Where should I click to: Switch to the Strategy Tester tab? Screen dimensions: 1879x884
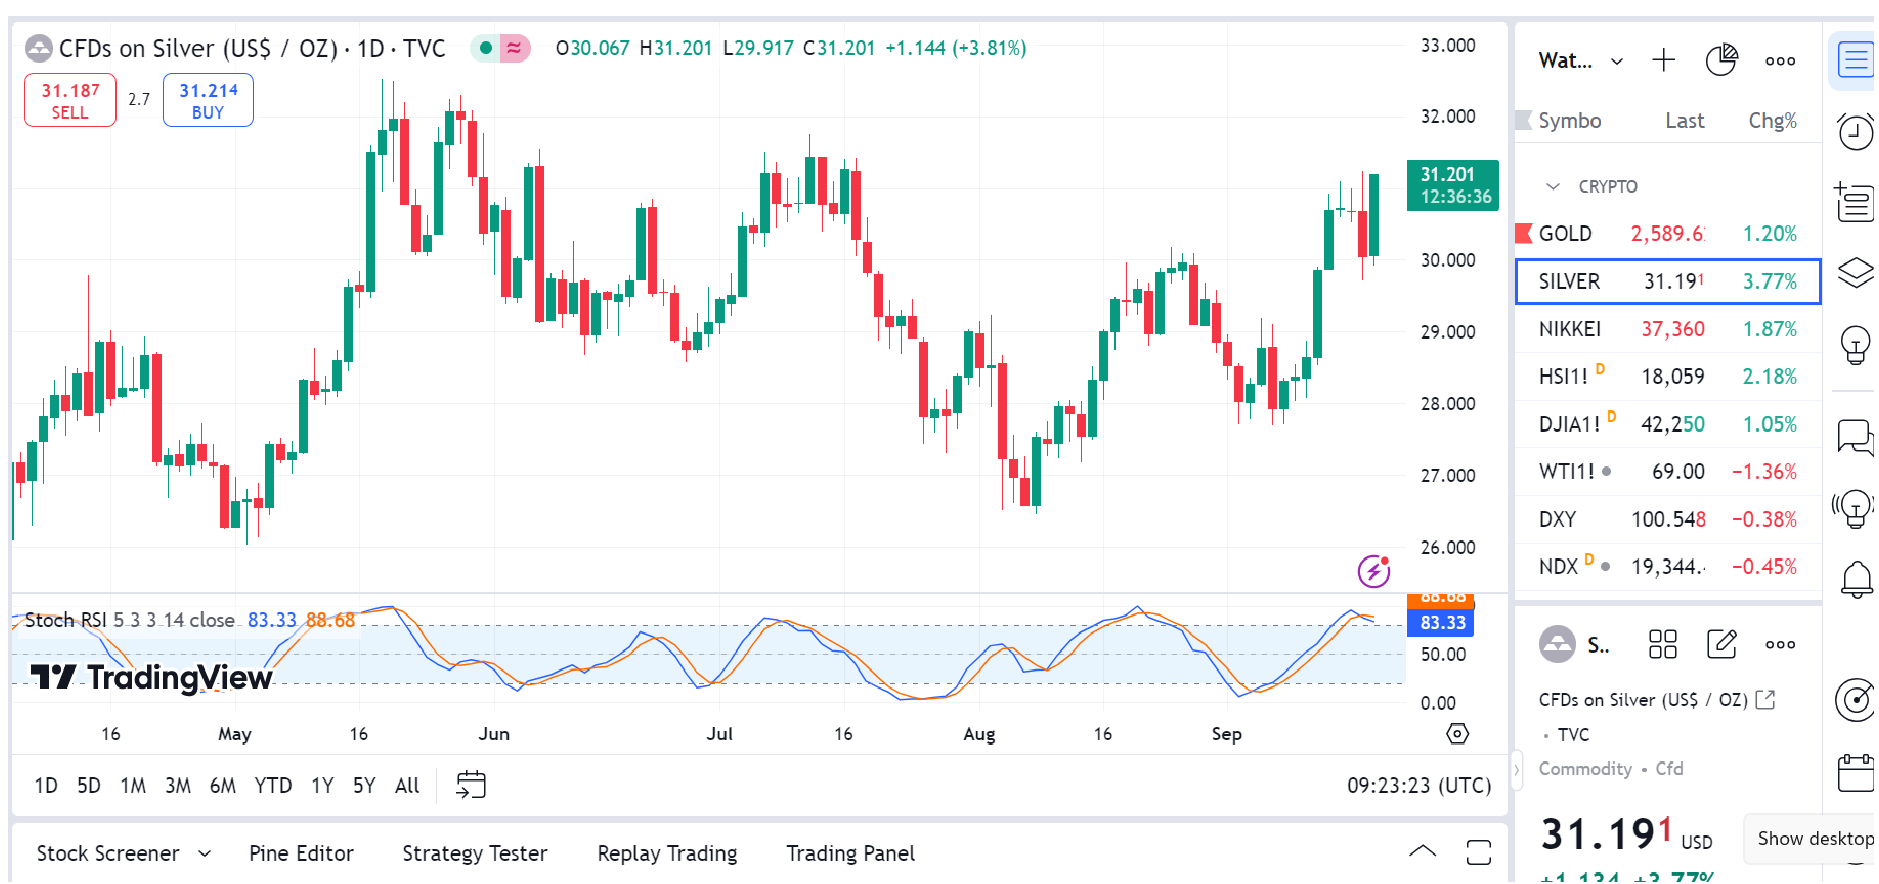click(474, 853)
